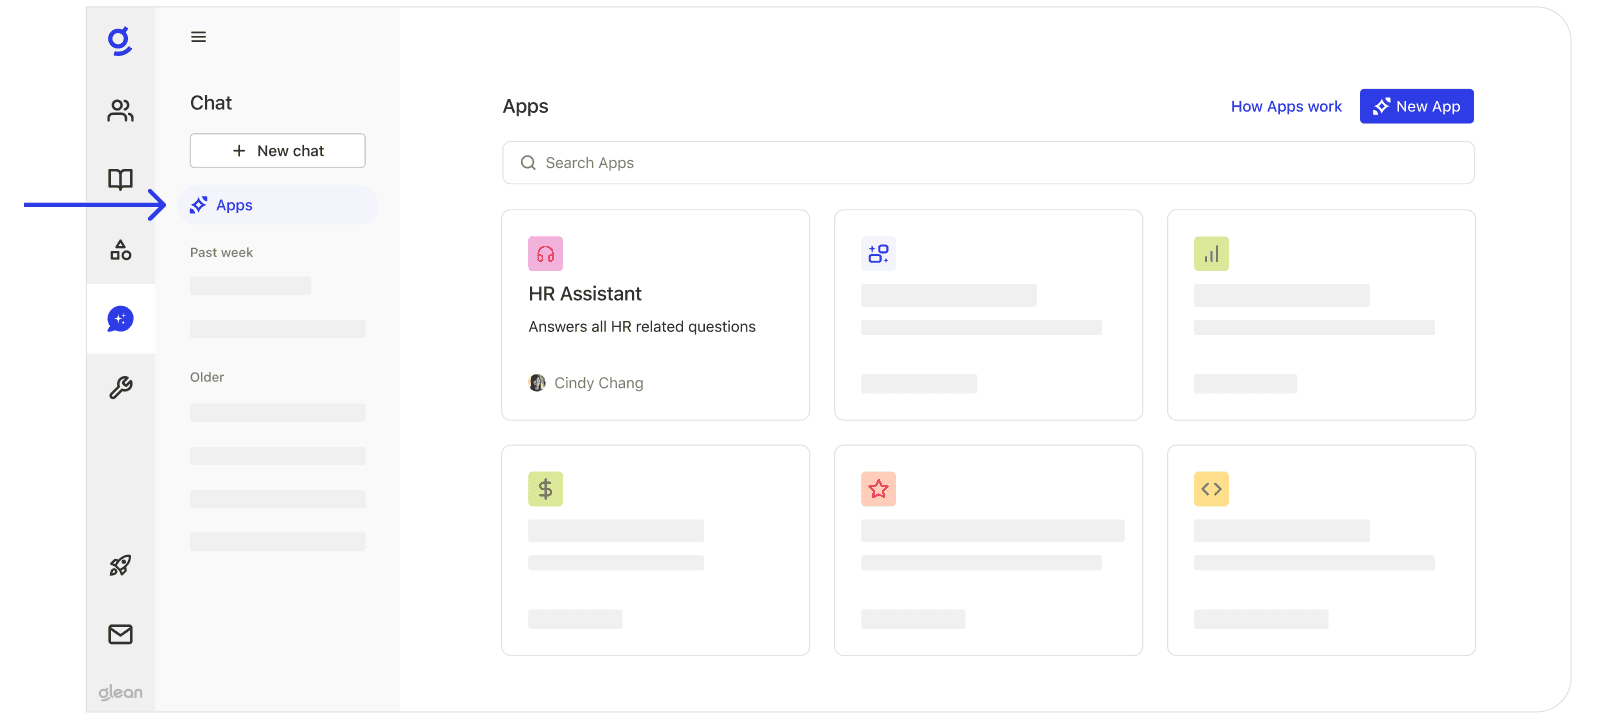1622x722 pixels.
Task: Open the open-book knowledge icon
Action: point(120,180)
